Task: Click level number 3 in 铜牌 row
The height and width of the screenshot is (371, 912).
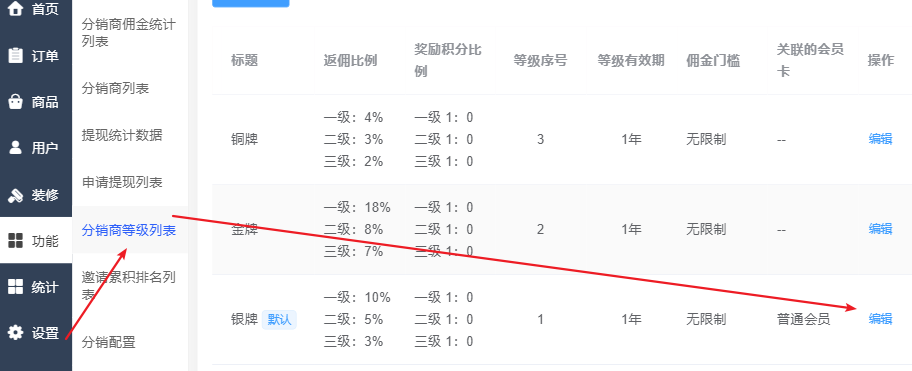Action: pyautogui.click(x=540, y=140)
